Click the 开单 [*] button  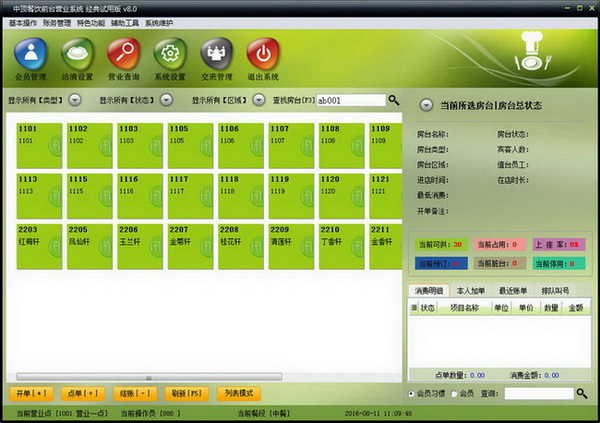(x=31, y=393)
